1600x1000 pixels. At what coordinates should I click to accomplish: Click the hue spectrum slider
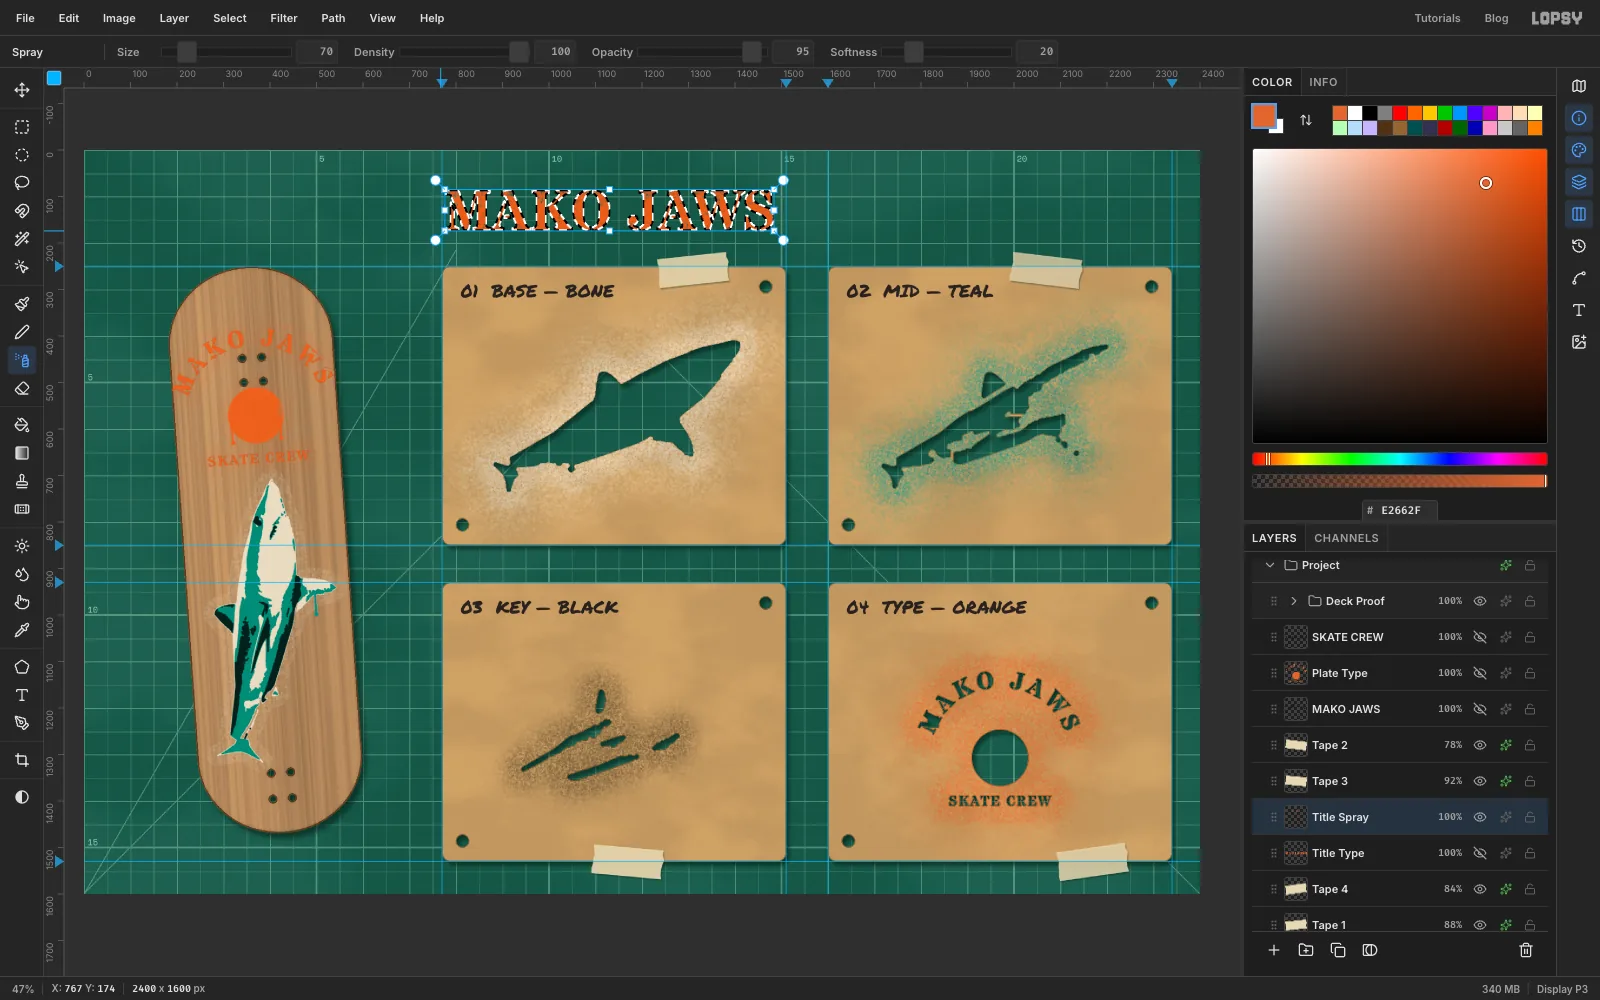(1400, 459)
